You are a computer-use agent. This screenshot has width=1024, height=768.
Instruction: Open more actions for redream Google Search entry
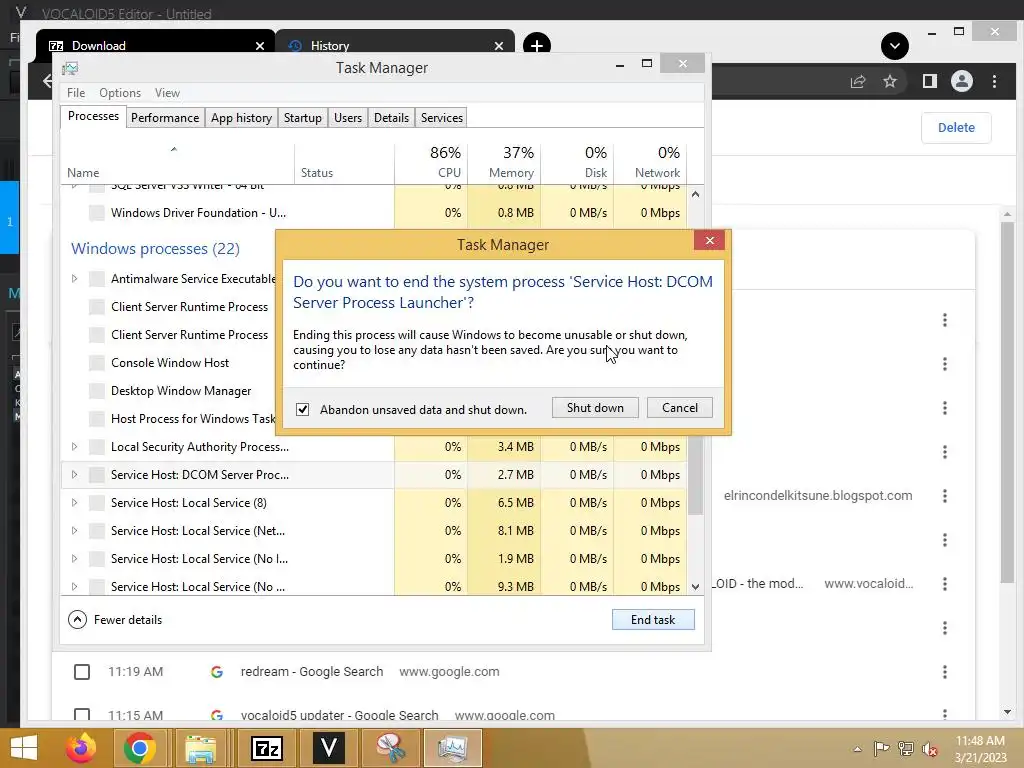coord(944,672)
